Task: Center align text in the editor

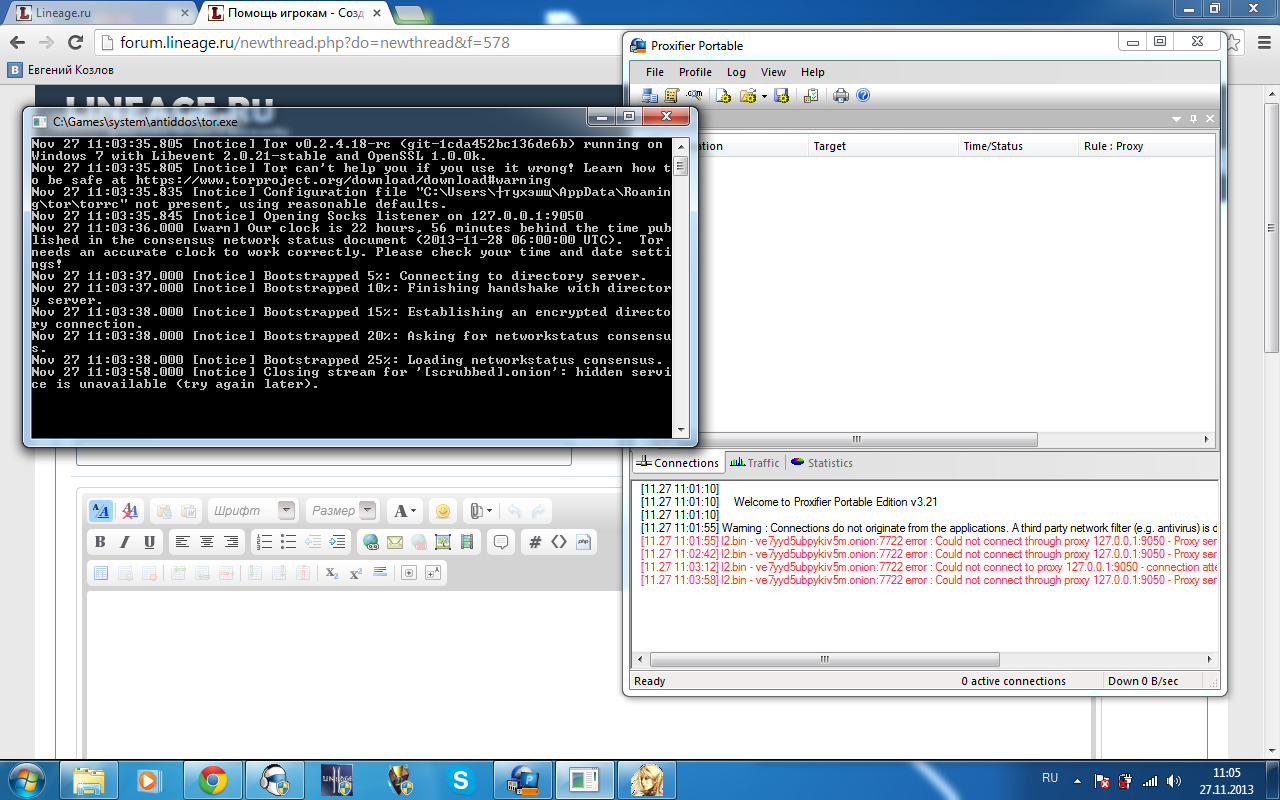Action: click(x=207, y=542)
